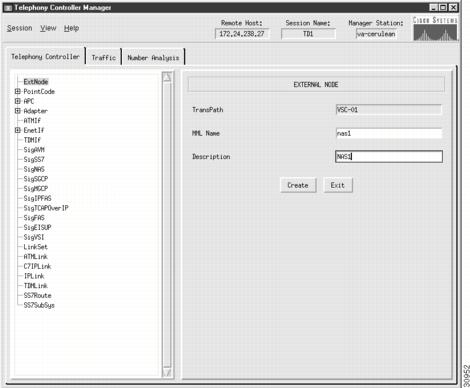Select the SigVSI tree item
This screenshot has height=388, width=470.
(34, 237)
